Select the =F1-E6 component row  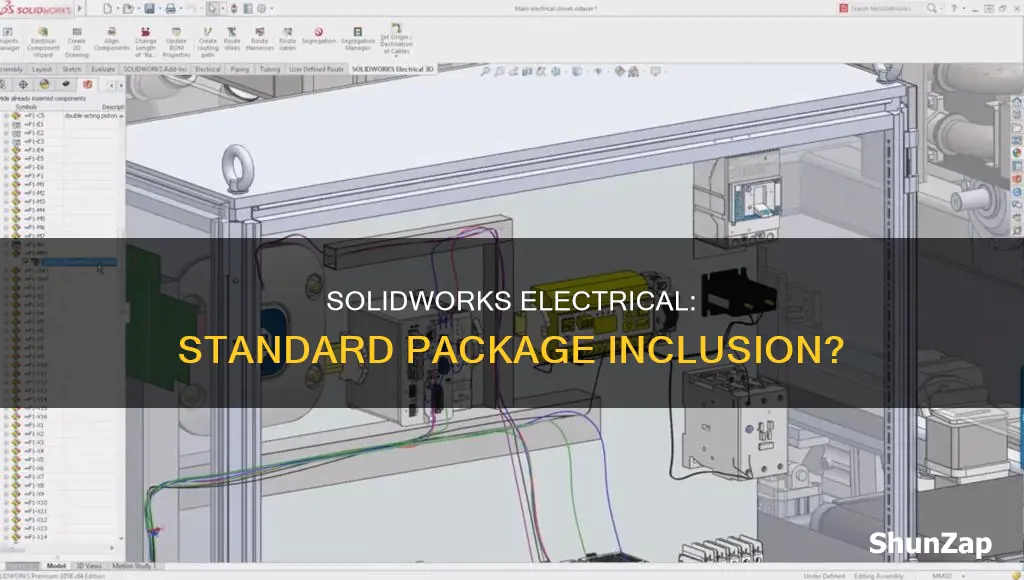pos(34,167)
